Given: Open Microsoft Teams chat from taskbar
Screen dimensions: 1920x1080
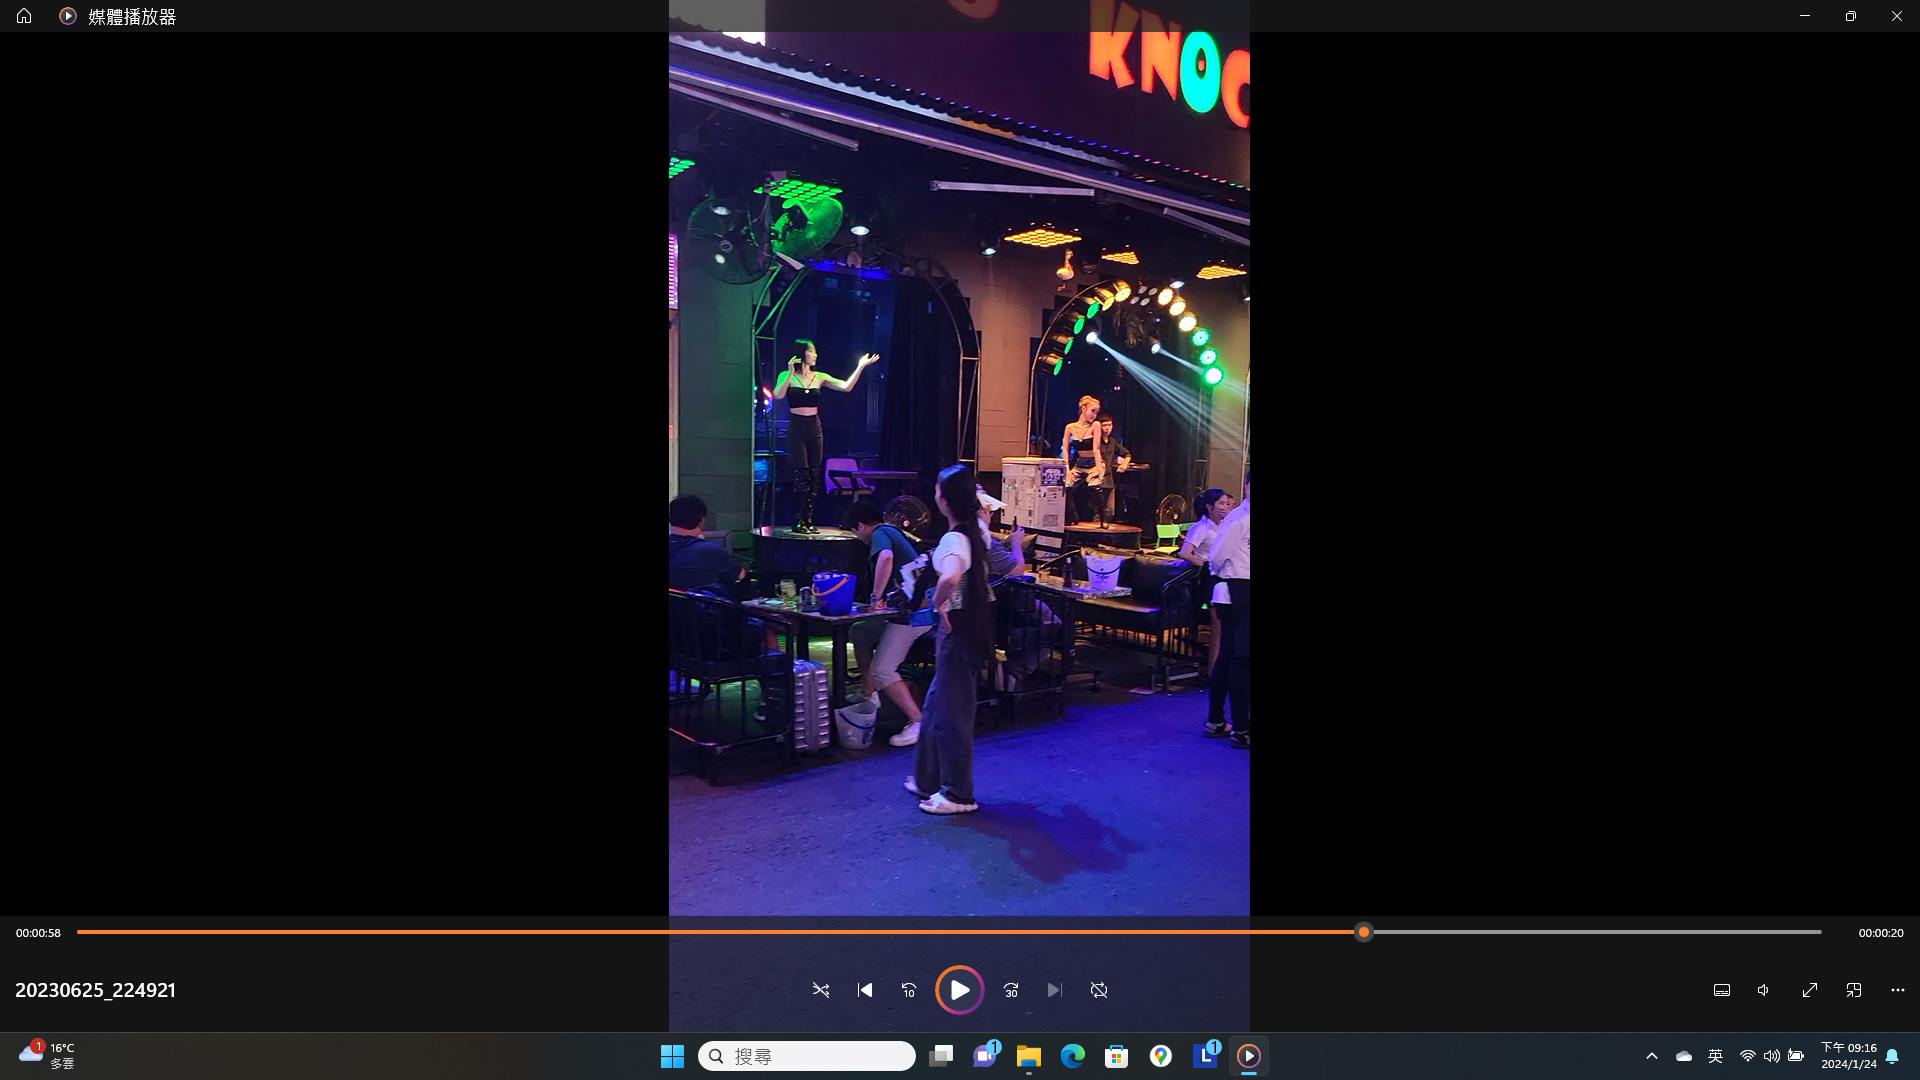Looking at the screenshot, I should click(985, 1056).
